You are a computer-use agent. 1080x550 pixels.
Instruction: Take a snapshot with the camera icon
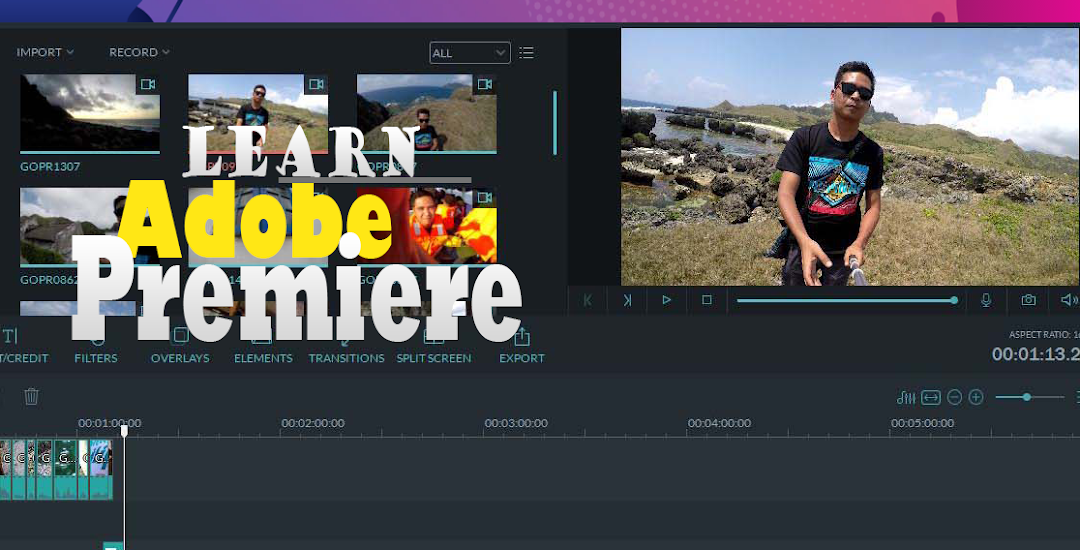click(1028, 300)
